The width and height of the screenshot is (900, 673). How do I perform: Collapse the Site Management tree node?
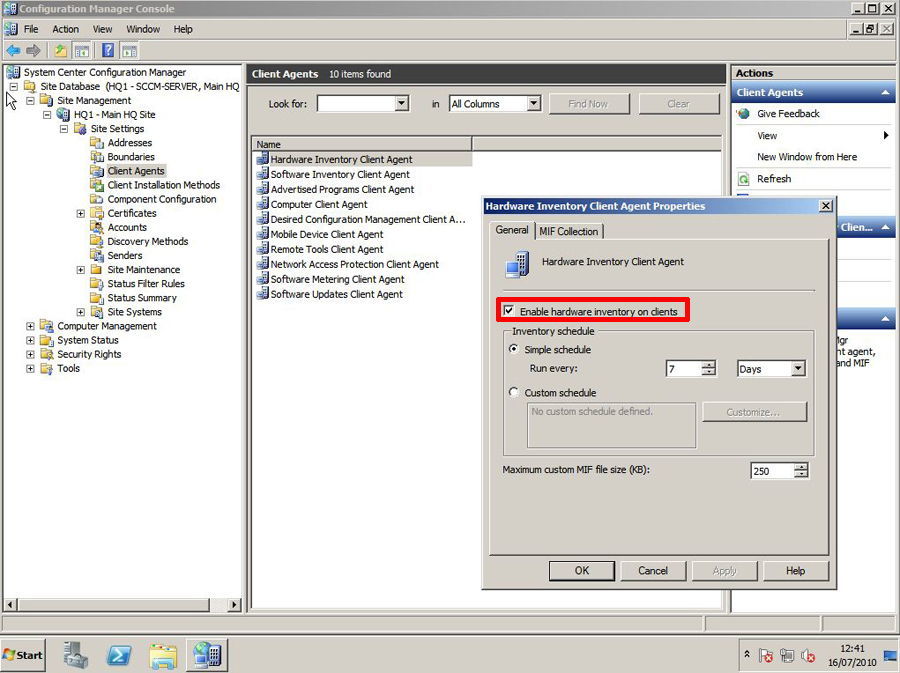(x=30, y=100)
